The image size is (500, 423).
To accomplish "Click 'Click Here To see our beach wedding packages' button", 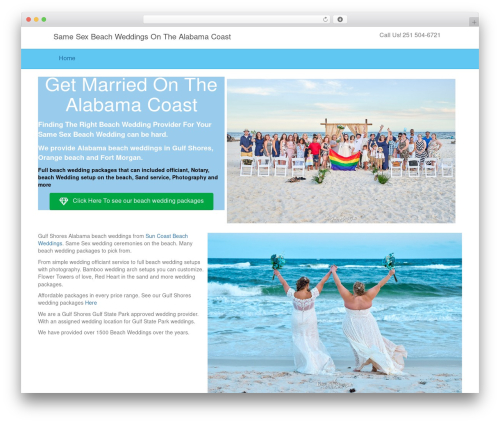I will pyautogui.click(x=131, y=201).
